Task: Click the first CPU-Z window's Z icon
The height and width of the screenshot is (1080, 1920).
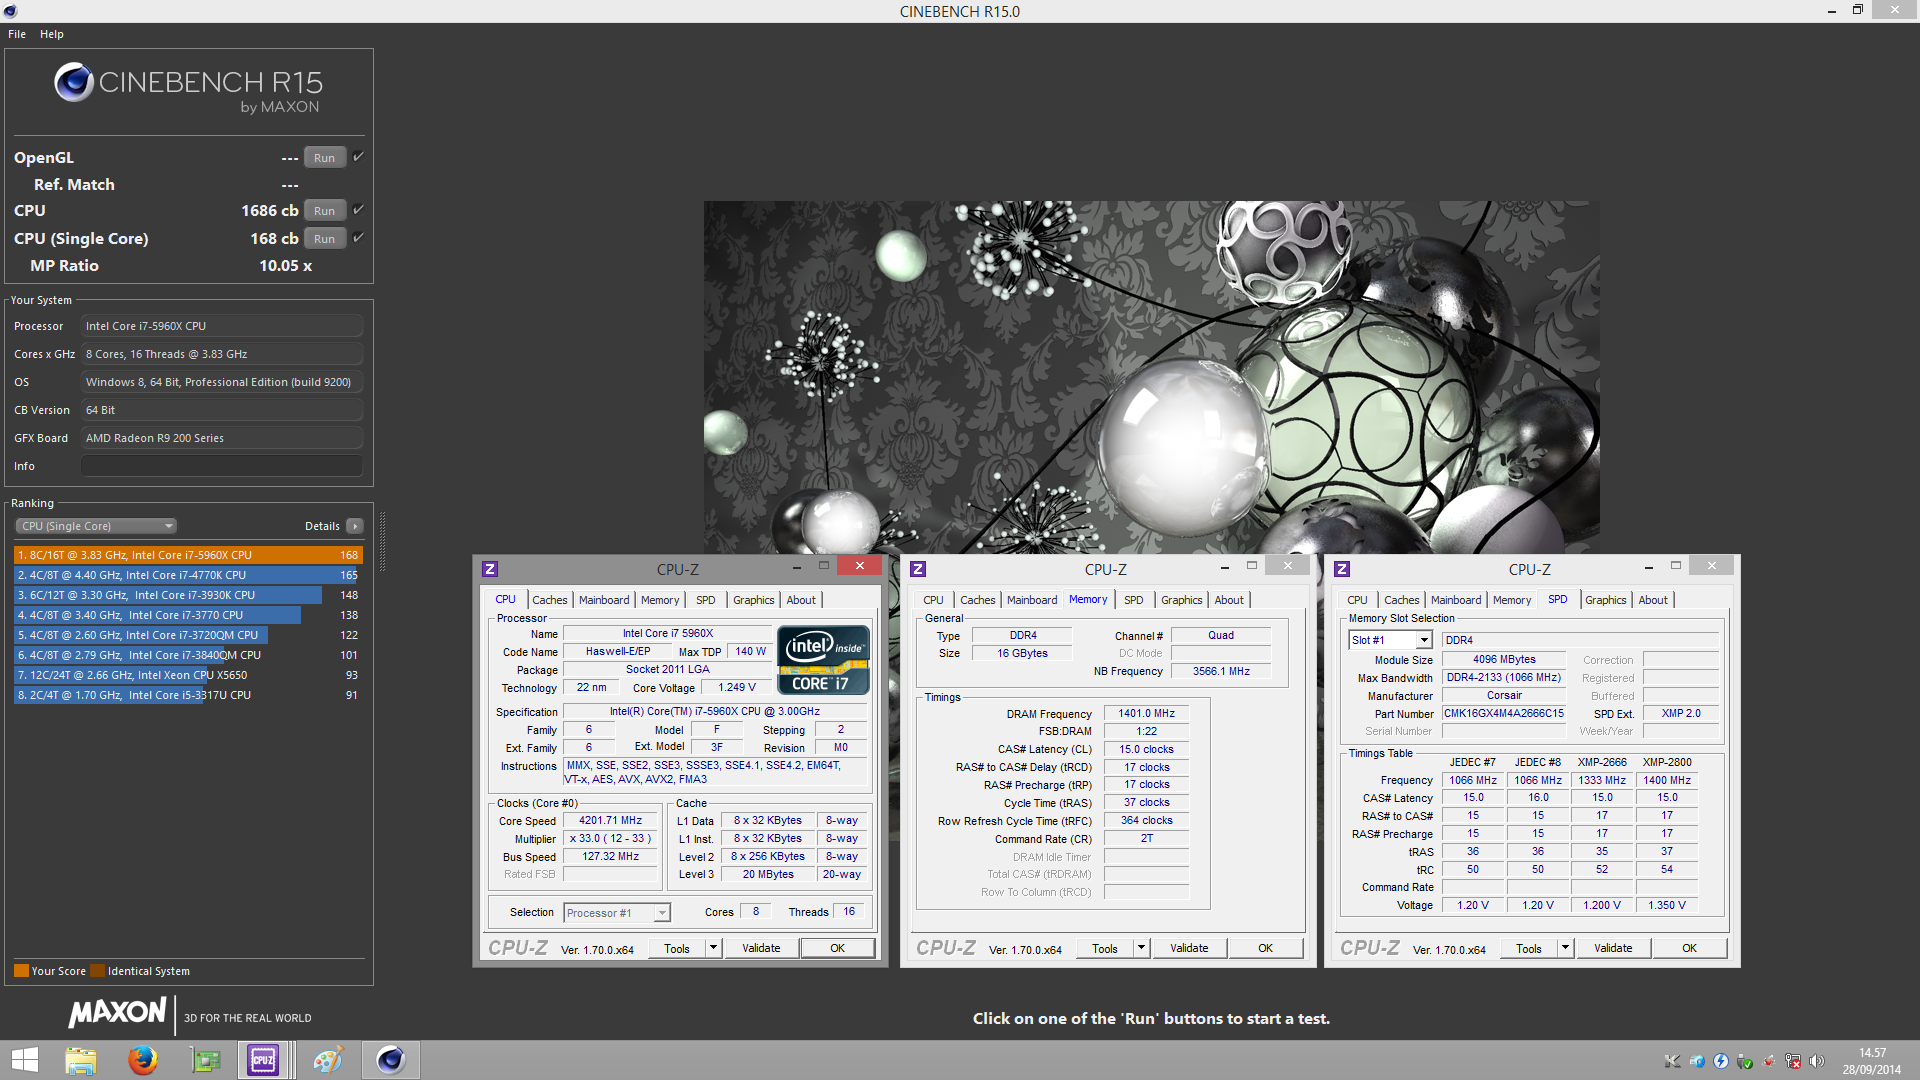Action: tap(490, 569)
